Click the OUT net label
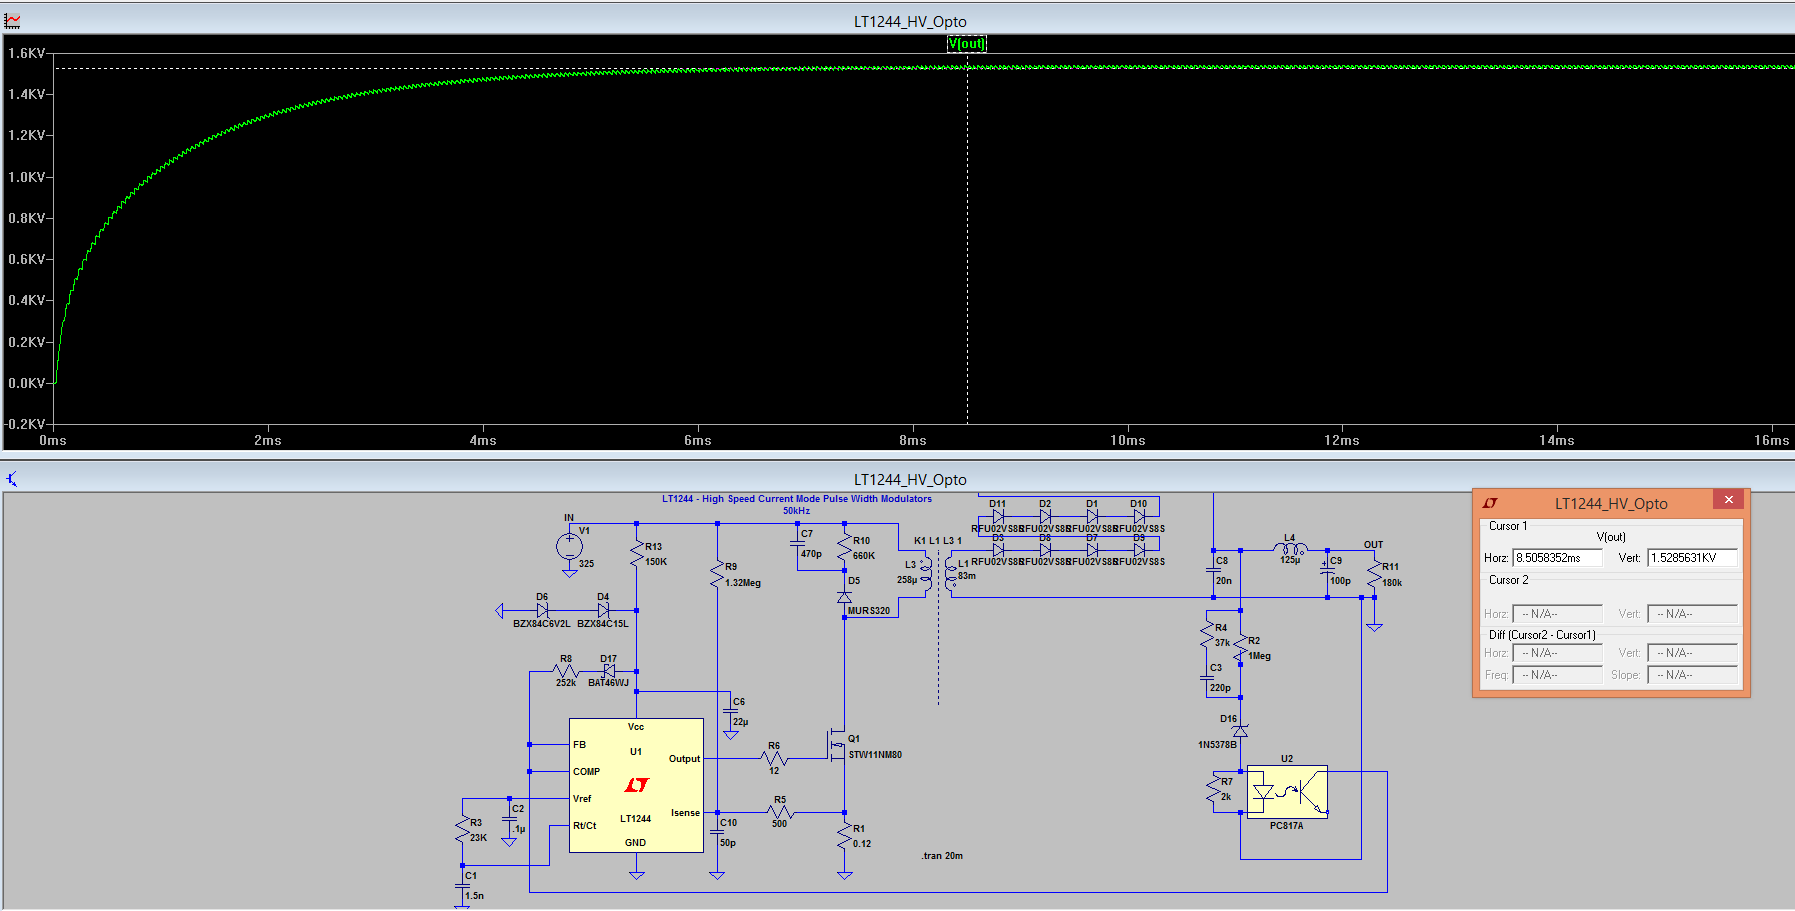 click(x=1374, y=545)
